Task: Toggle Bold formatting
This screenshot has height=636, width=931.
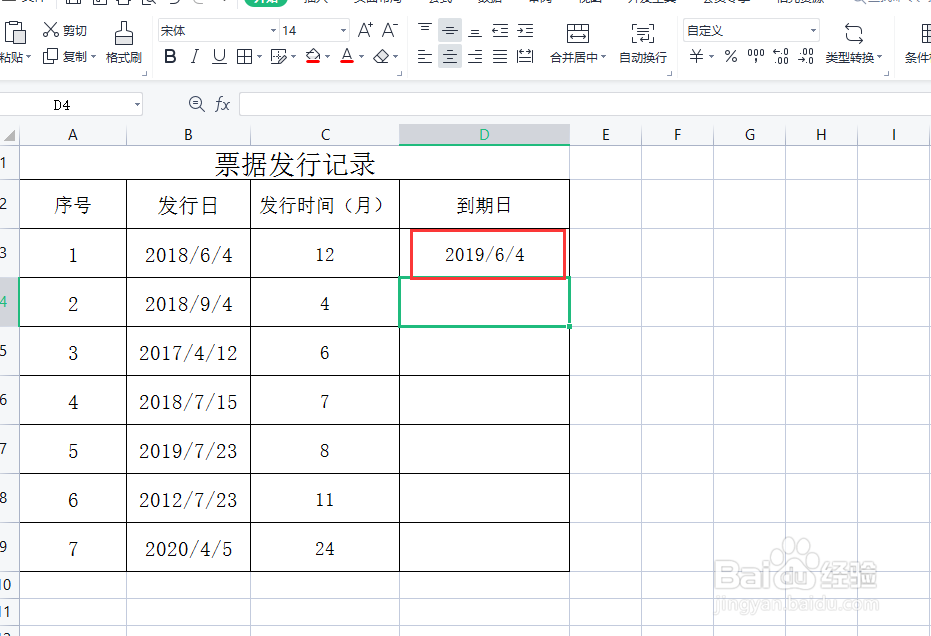Action: pyautogui.click(x=170, y=56)
